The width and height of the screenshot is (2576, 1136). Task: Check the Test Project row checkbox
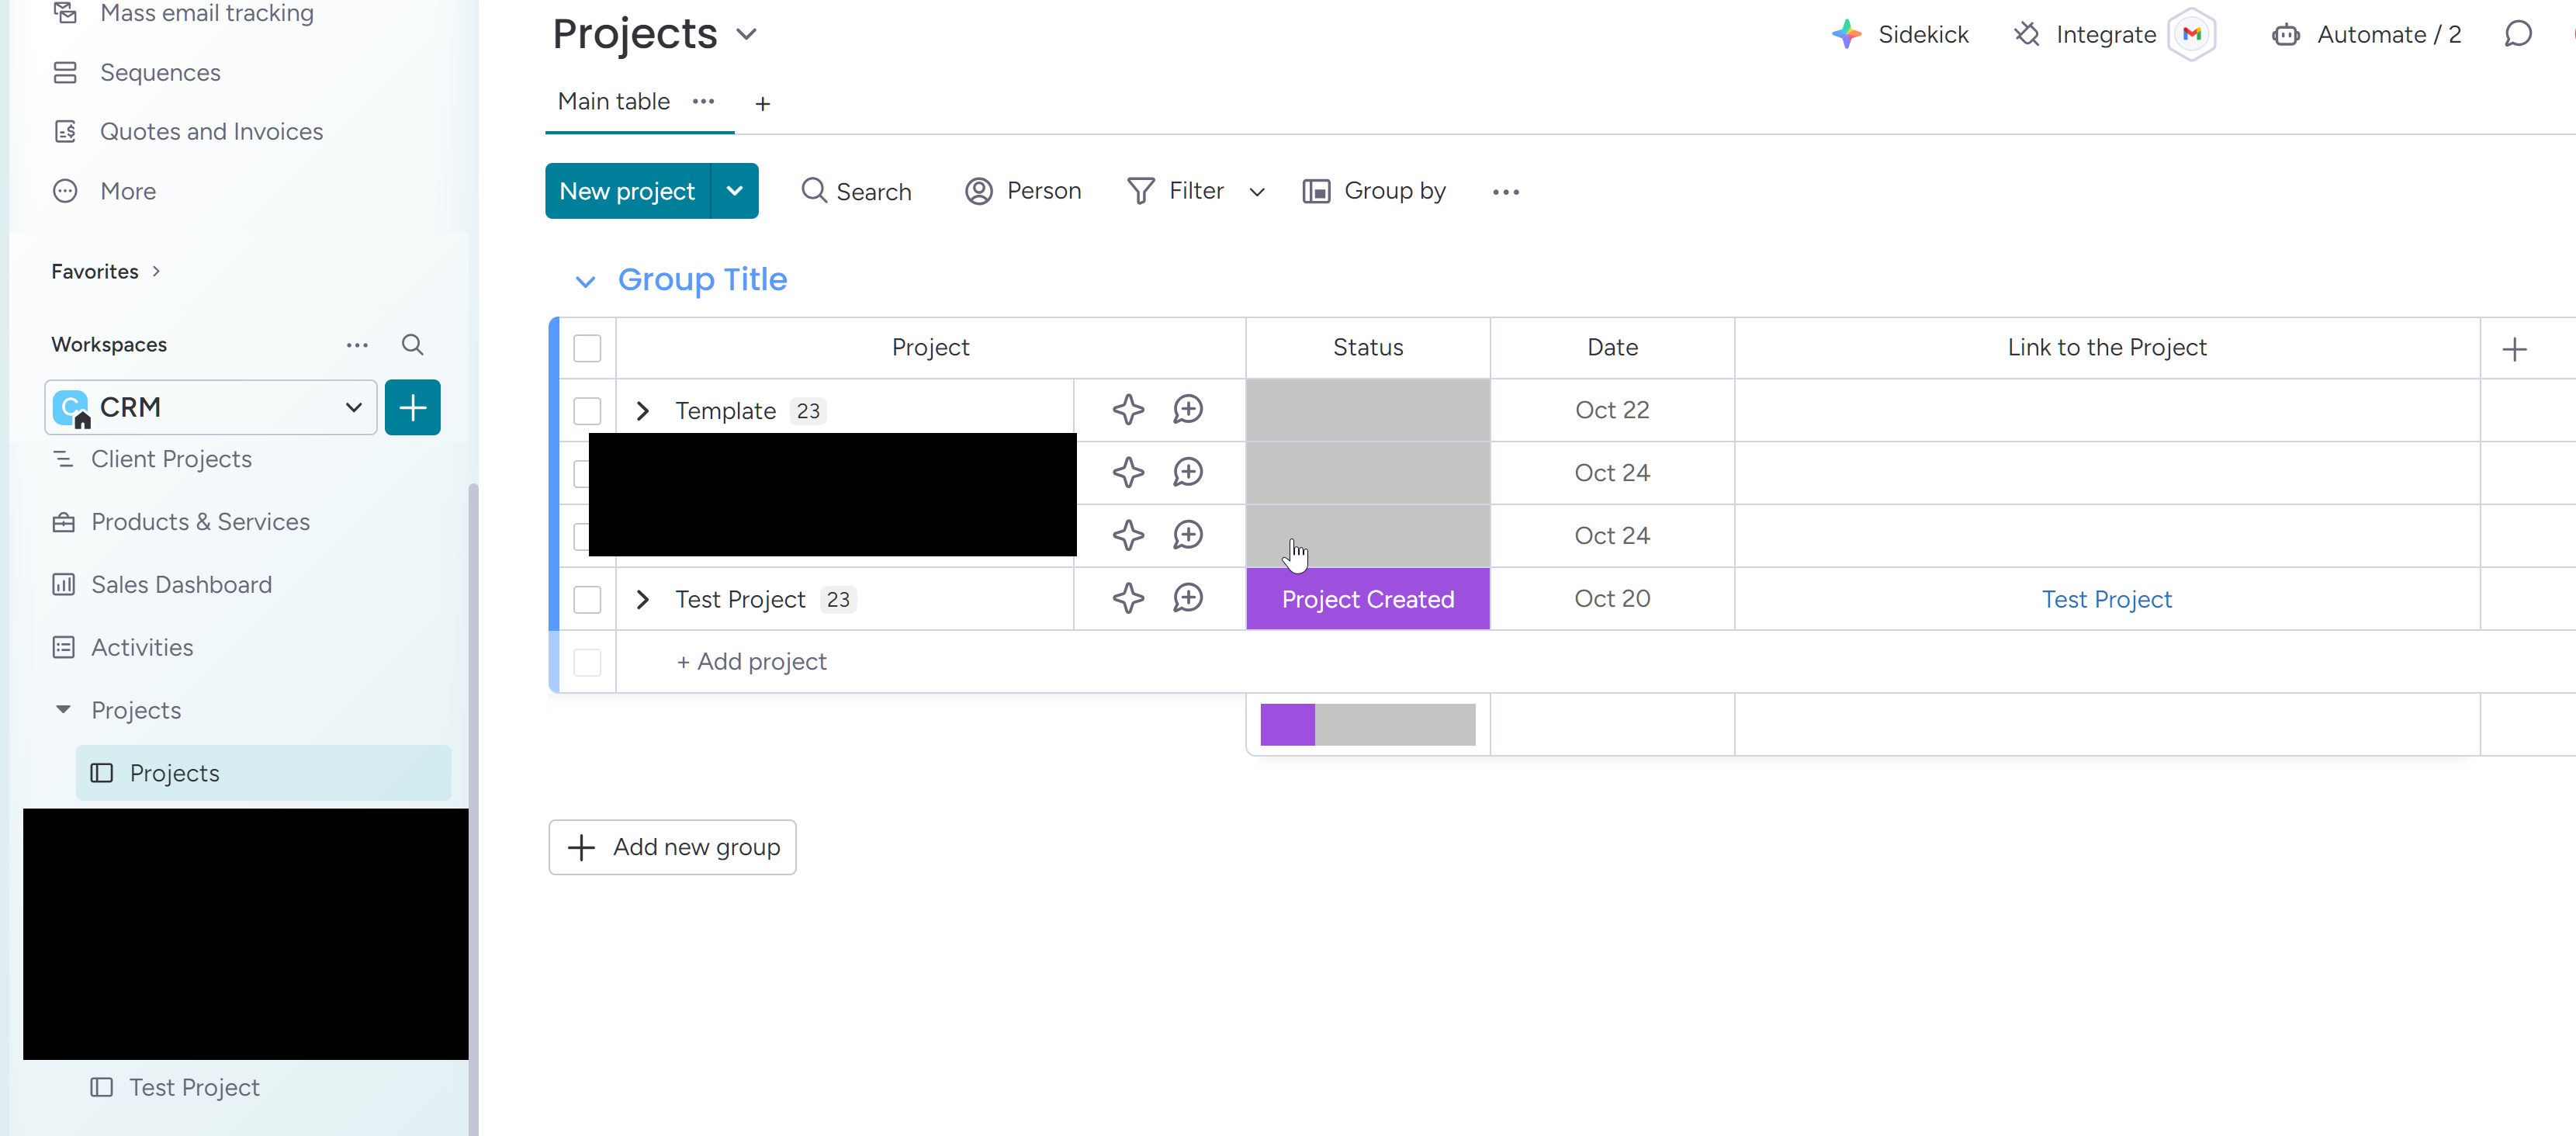click(x=587, y=599)
